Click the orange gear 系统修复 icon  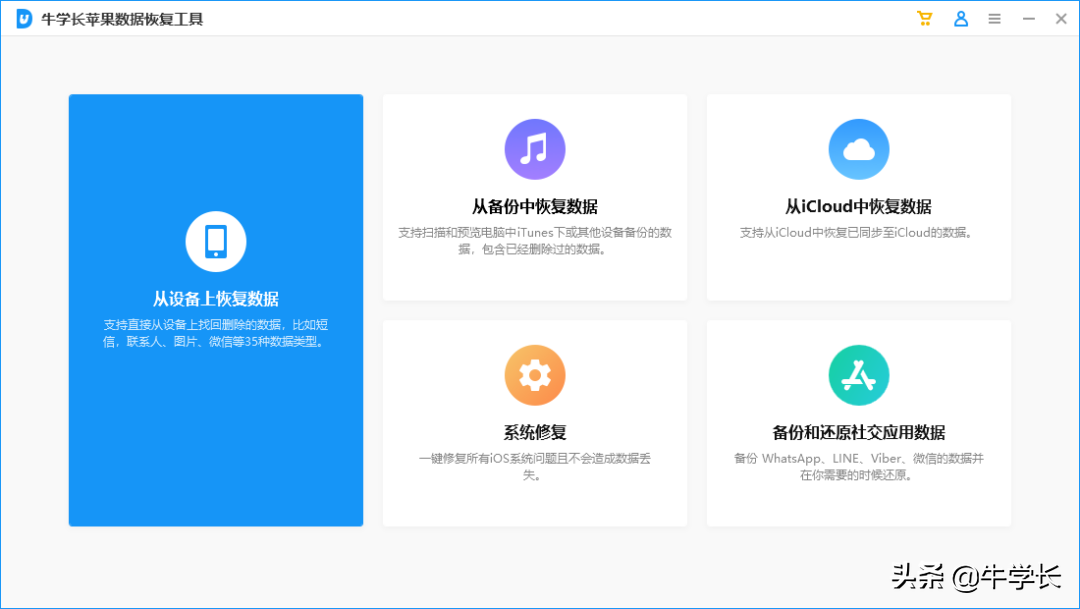534,375
